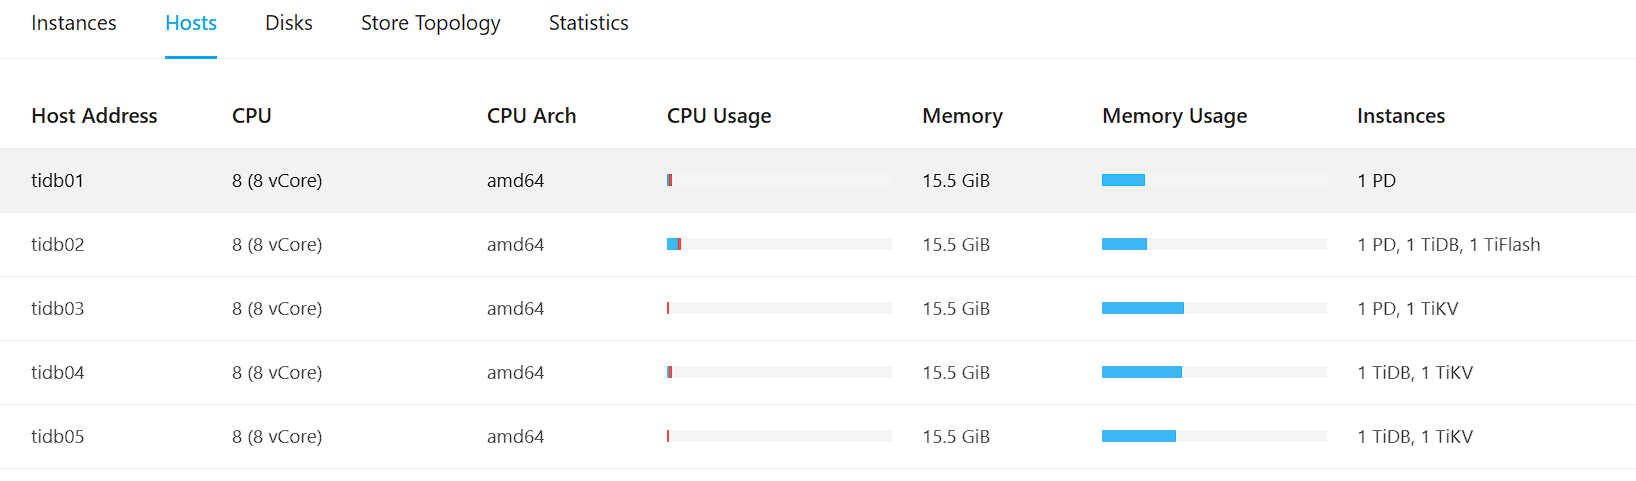
Task: Click the Memory Usage column header
Action: pyautogui.click(x=1174, y=116)
